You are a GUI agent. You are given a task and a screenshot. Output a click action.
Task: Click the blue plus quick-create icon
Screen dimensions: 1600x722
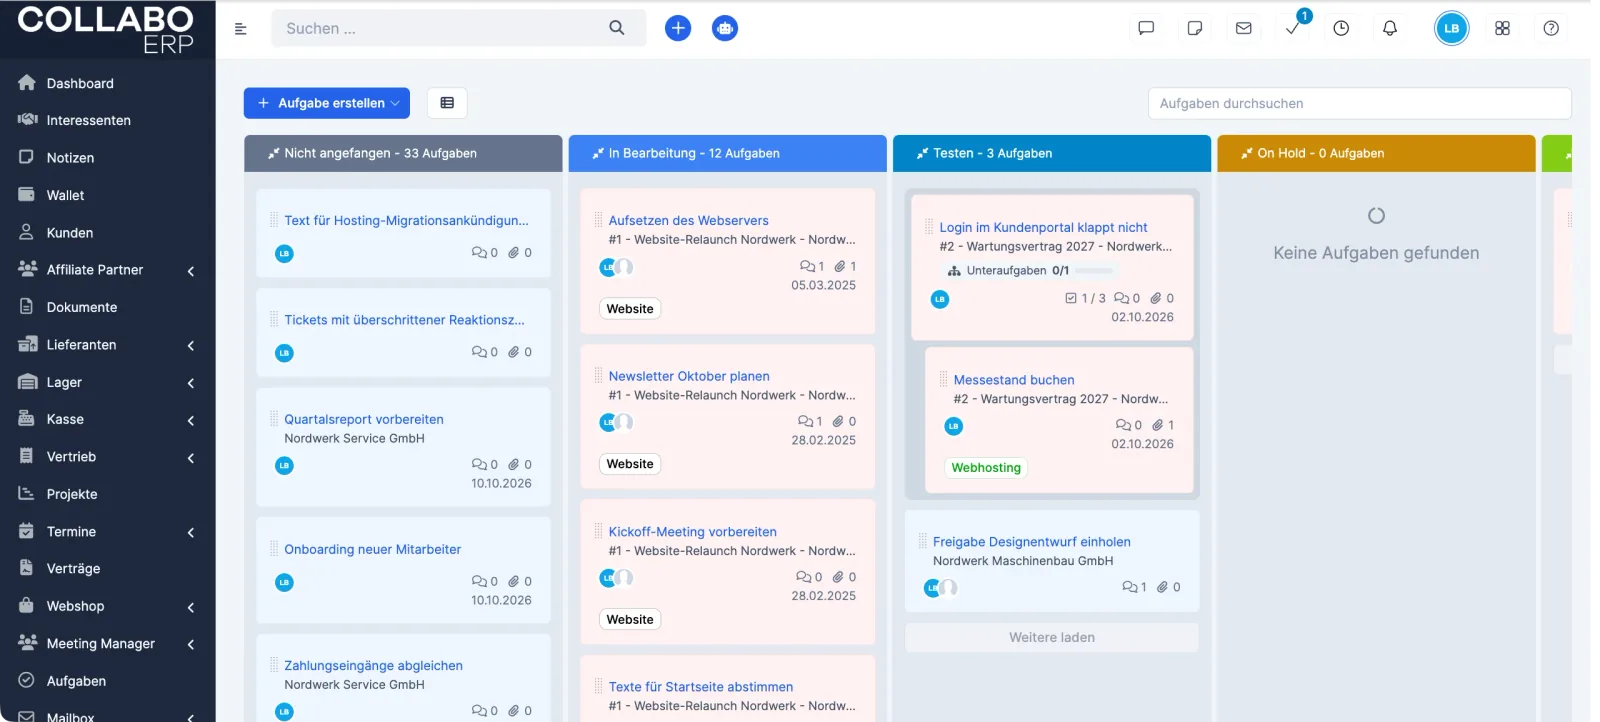coord(678,28)
